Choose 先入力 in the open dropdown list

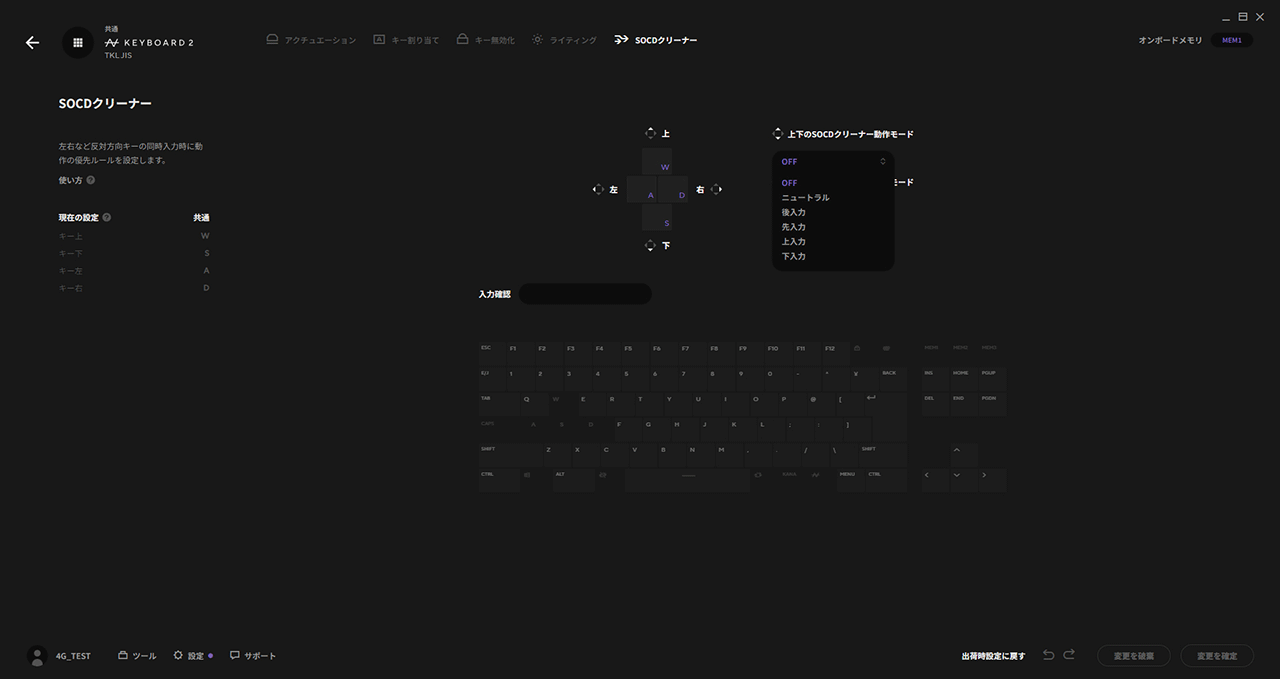[793, 226]
